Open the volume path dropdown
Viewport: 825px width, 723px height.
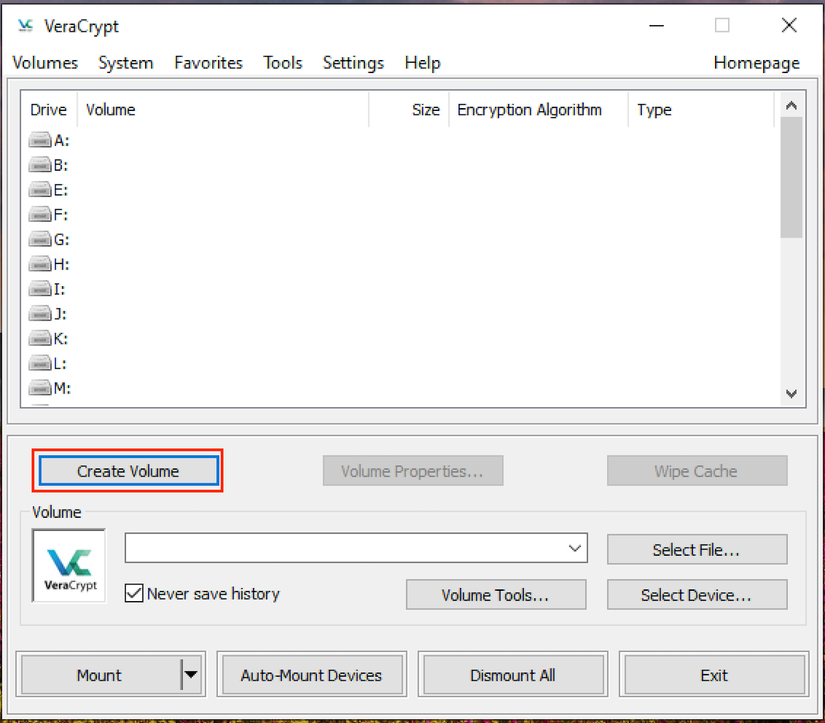574,548
